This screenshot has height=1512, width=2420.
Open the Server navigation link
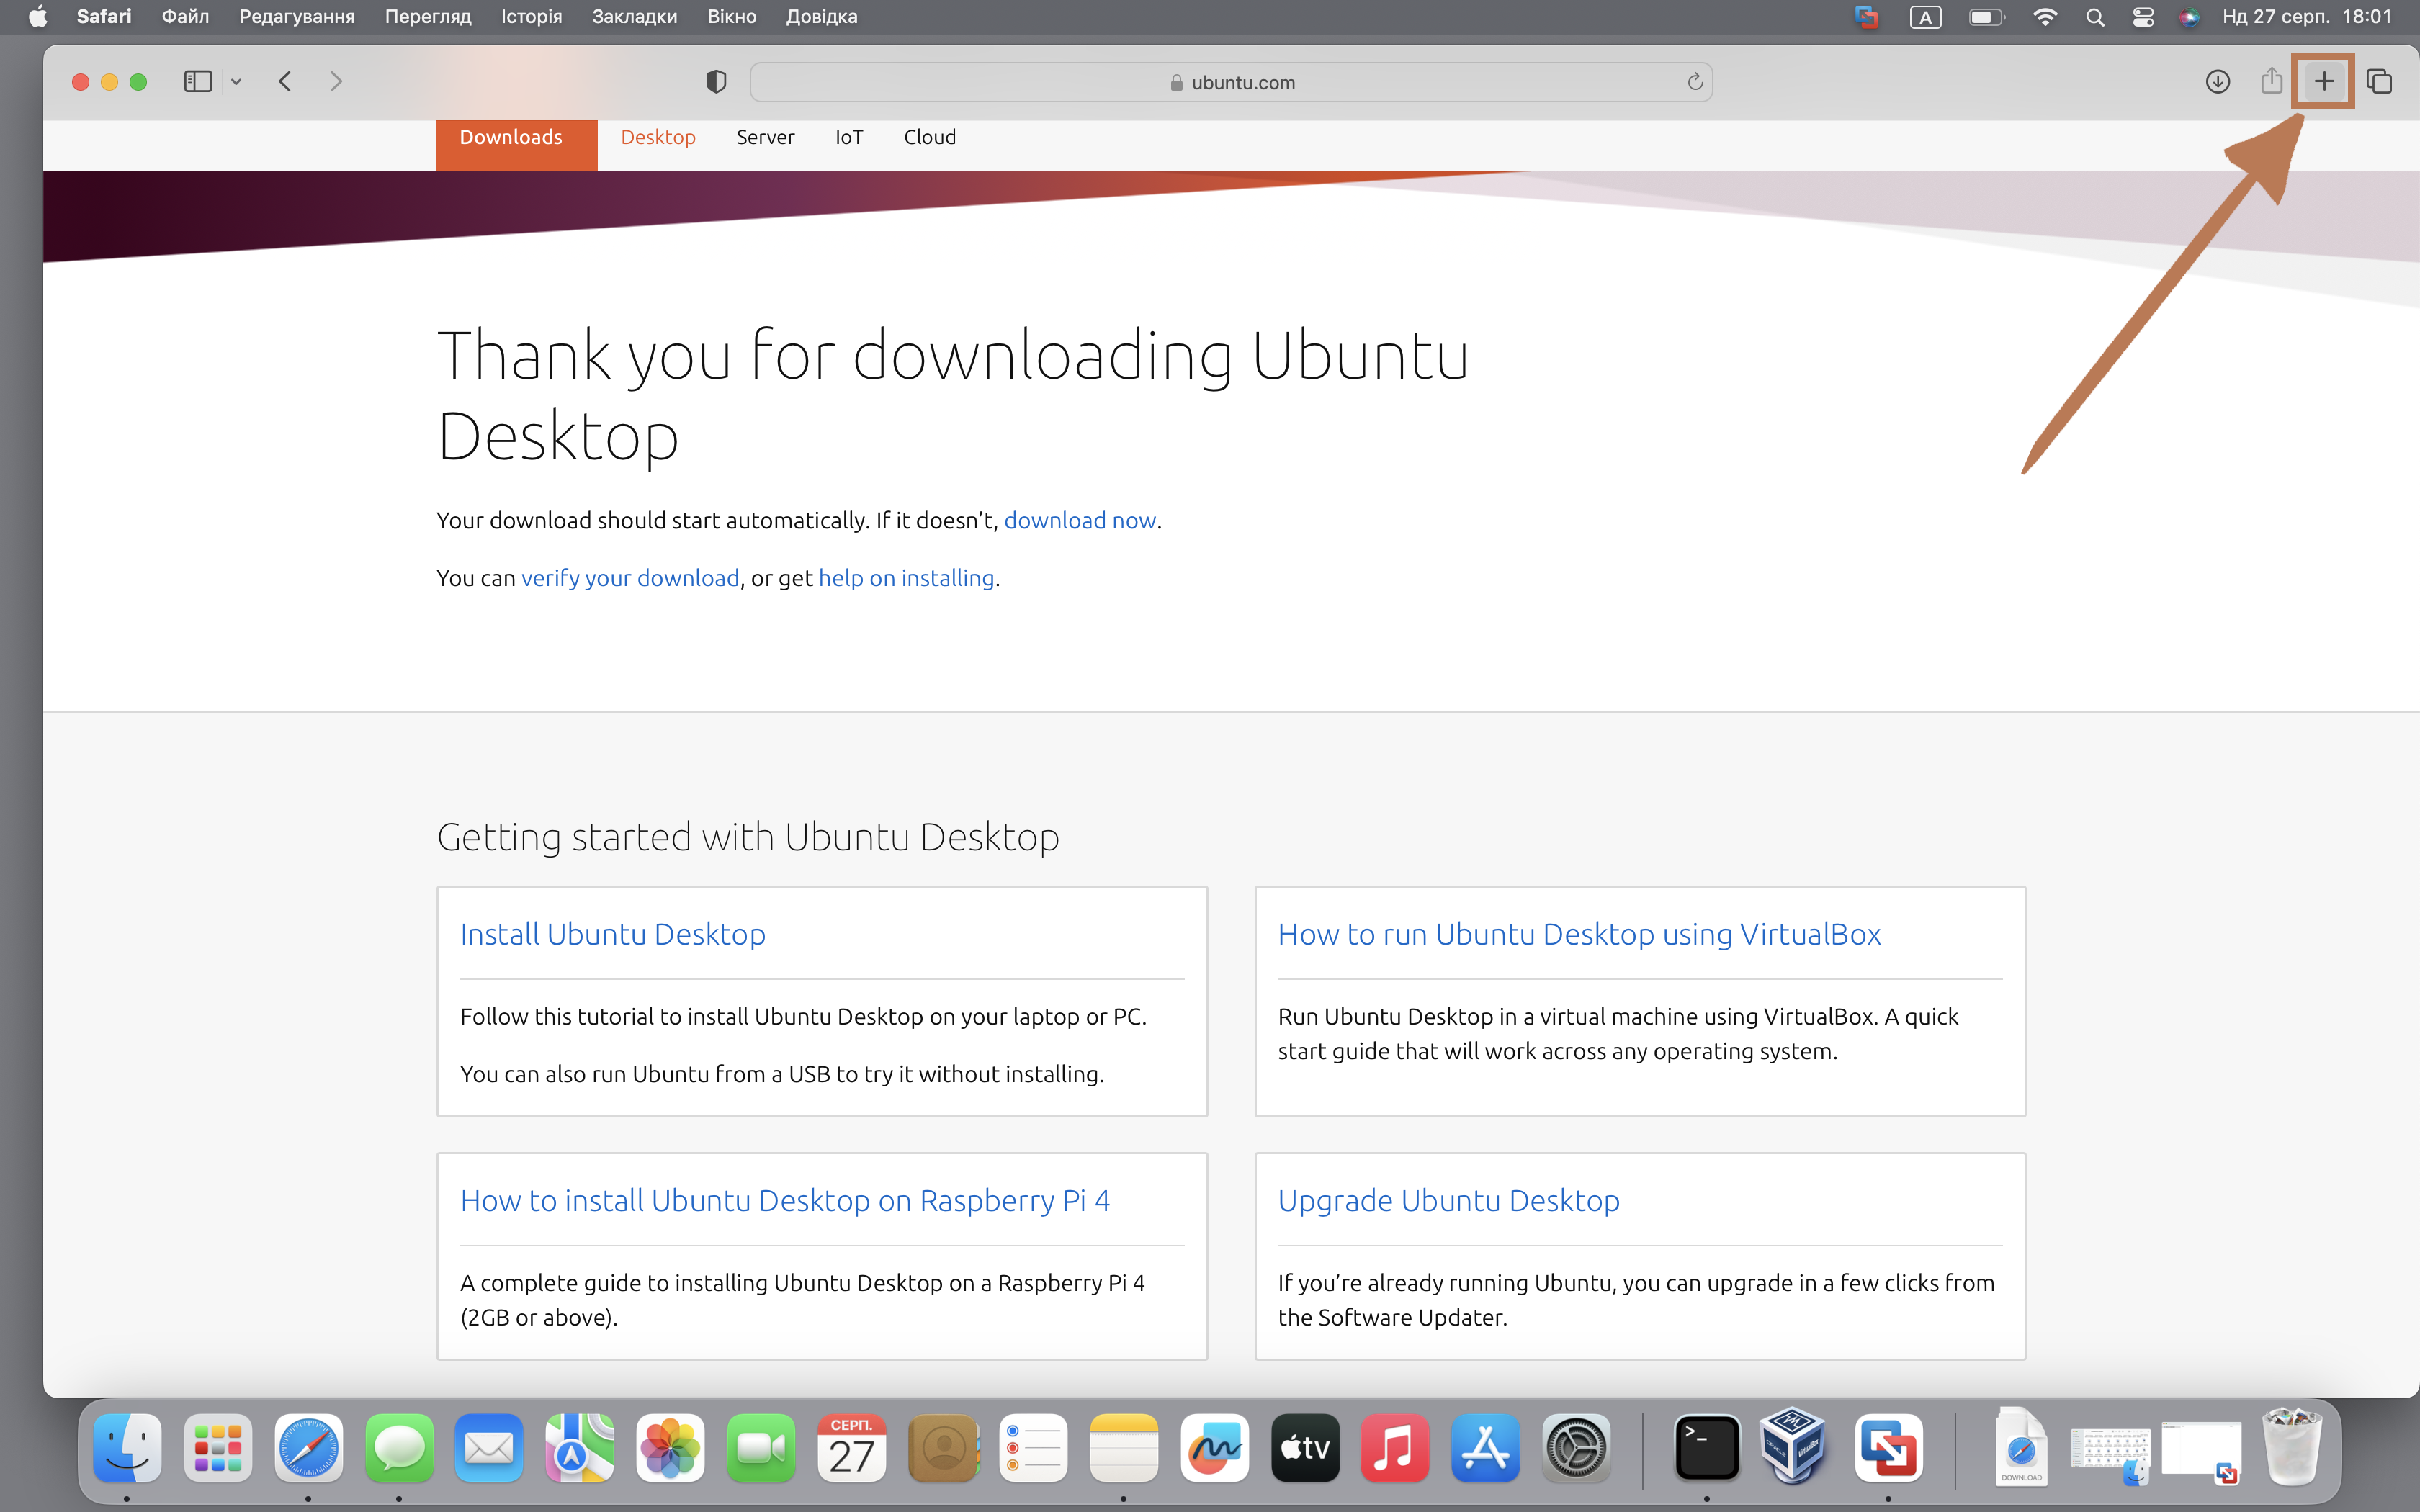pyautogui.click(x=765, y=137)
